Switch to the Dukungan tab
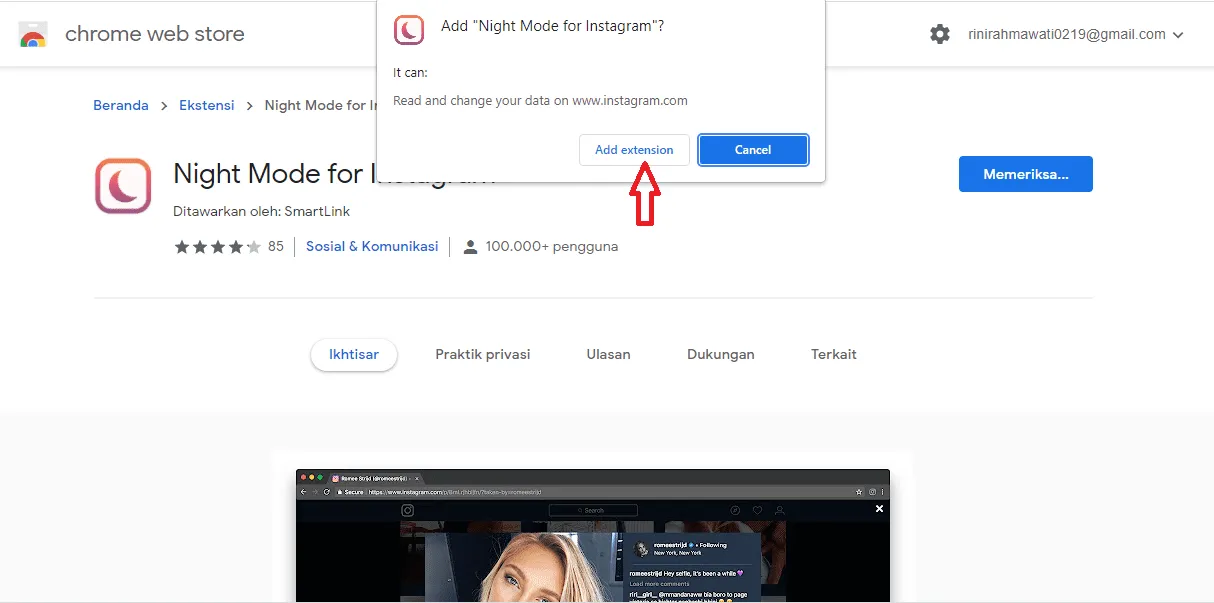 click(721, 354)
